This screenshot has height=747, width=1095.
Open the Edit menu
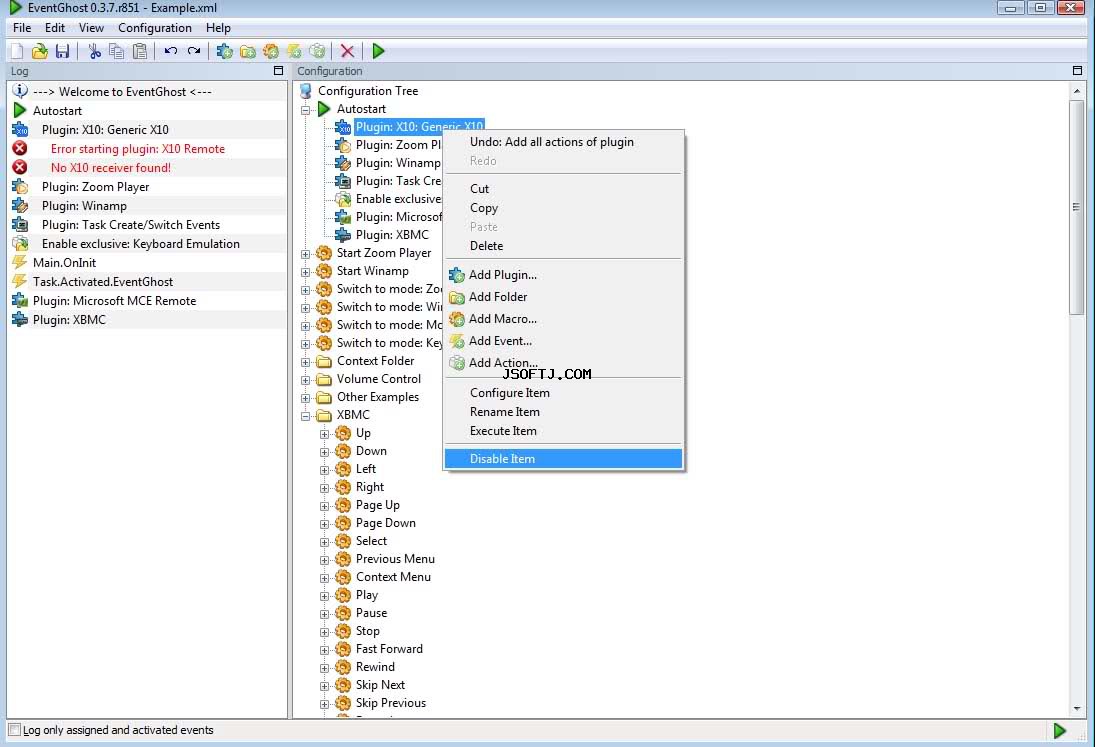pos(54,28)
